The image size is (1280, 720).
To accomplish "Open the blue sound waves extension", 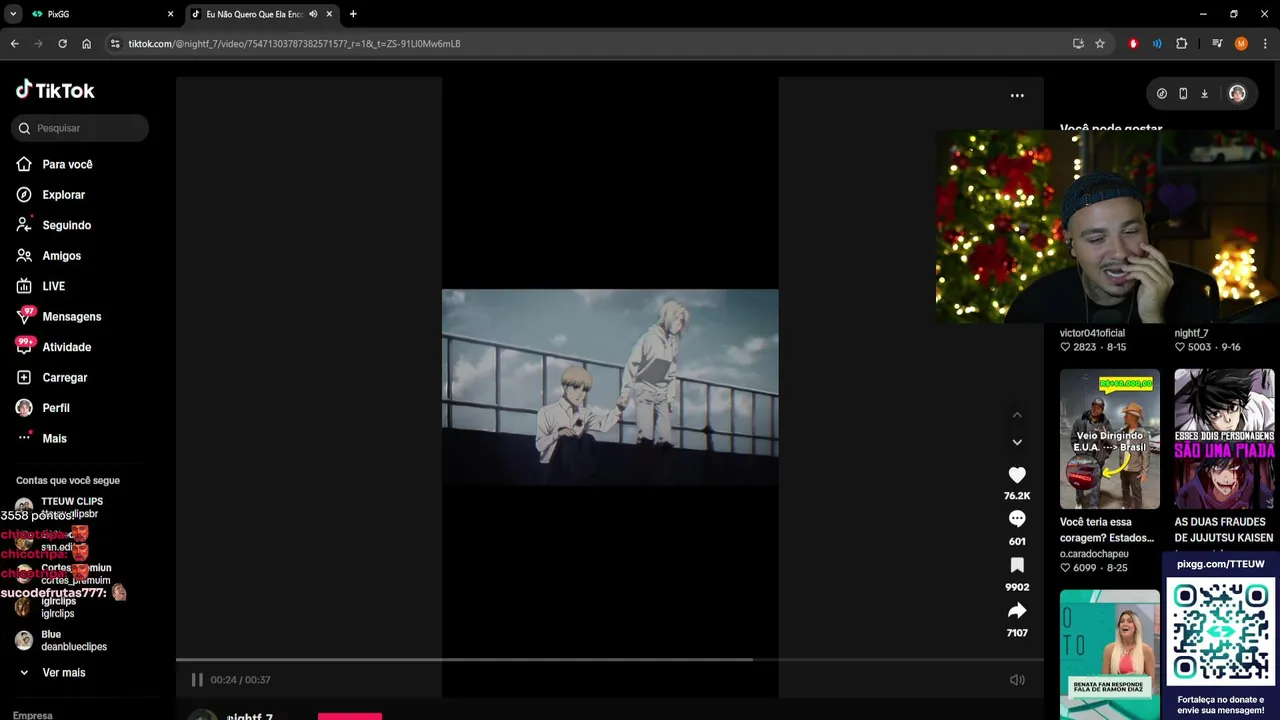I will pos(1157,44).
